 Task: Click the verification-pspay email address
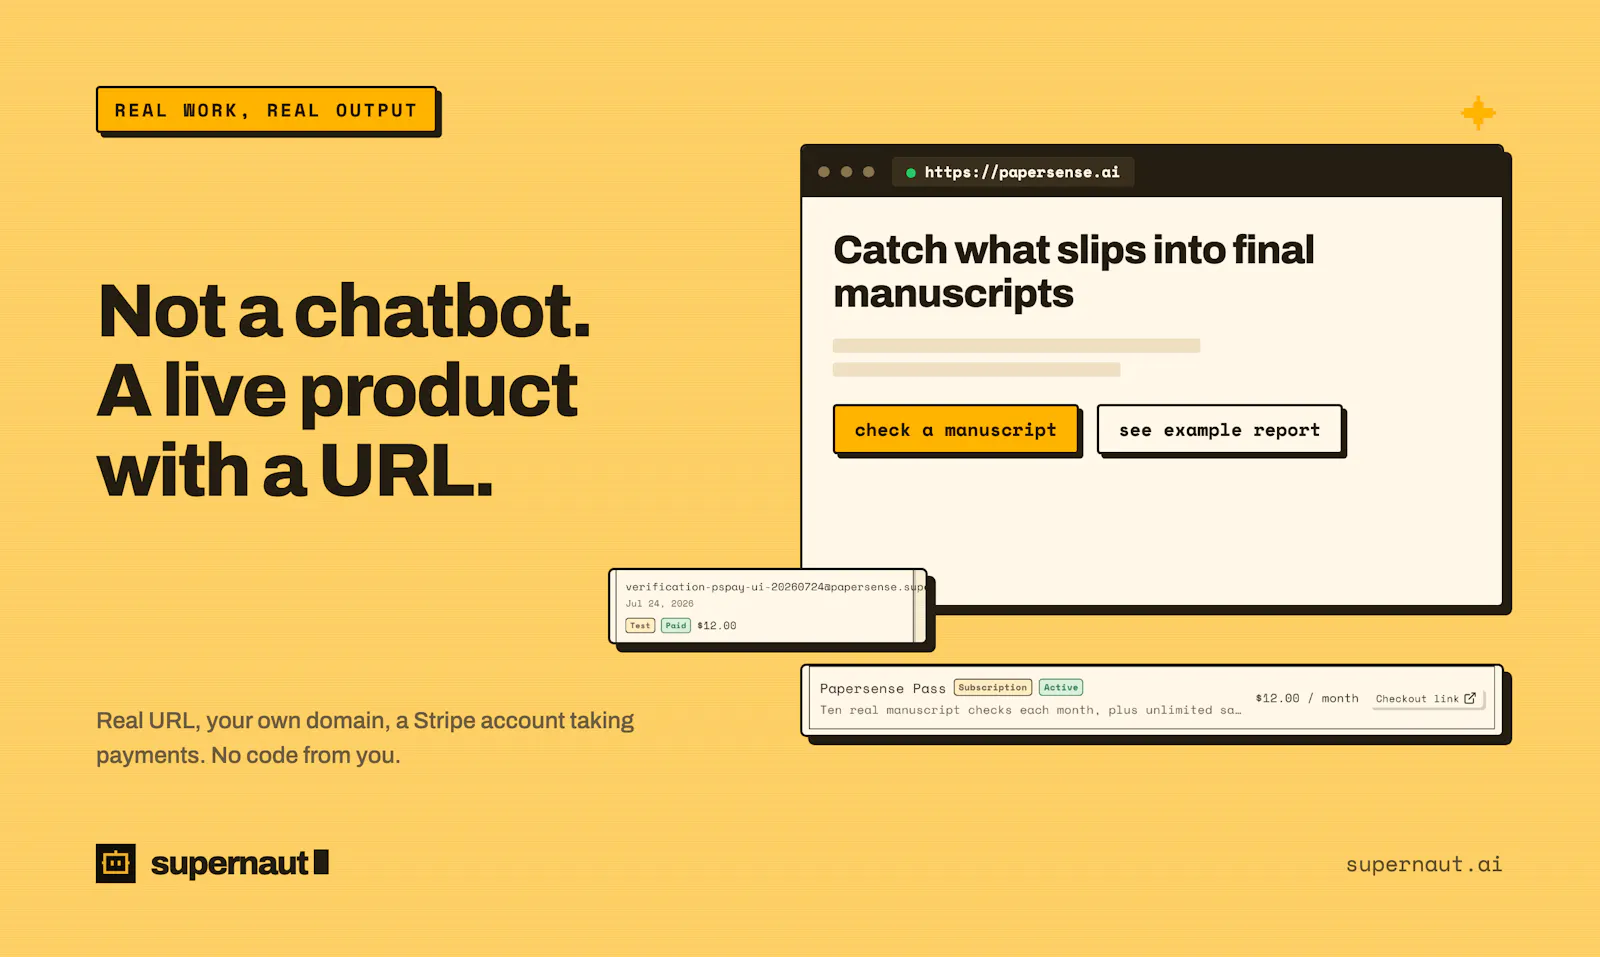(x=774, y=587)
